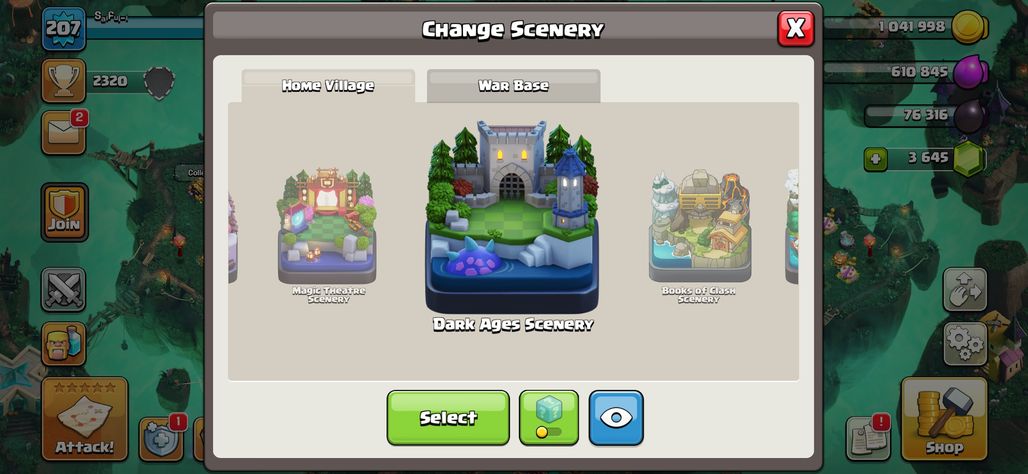Open the Shop hammer and coins icon
Screen dimensions: 1028x474
[944, 419]
